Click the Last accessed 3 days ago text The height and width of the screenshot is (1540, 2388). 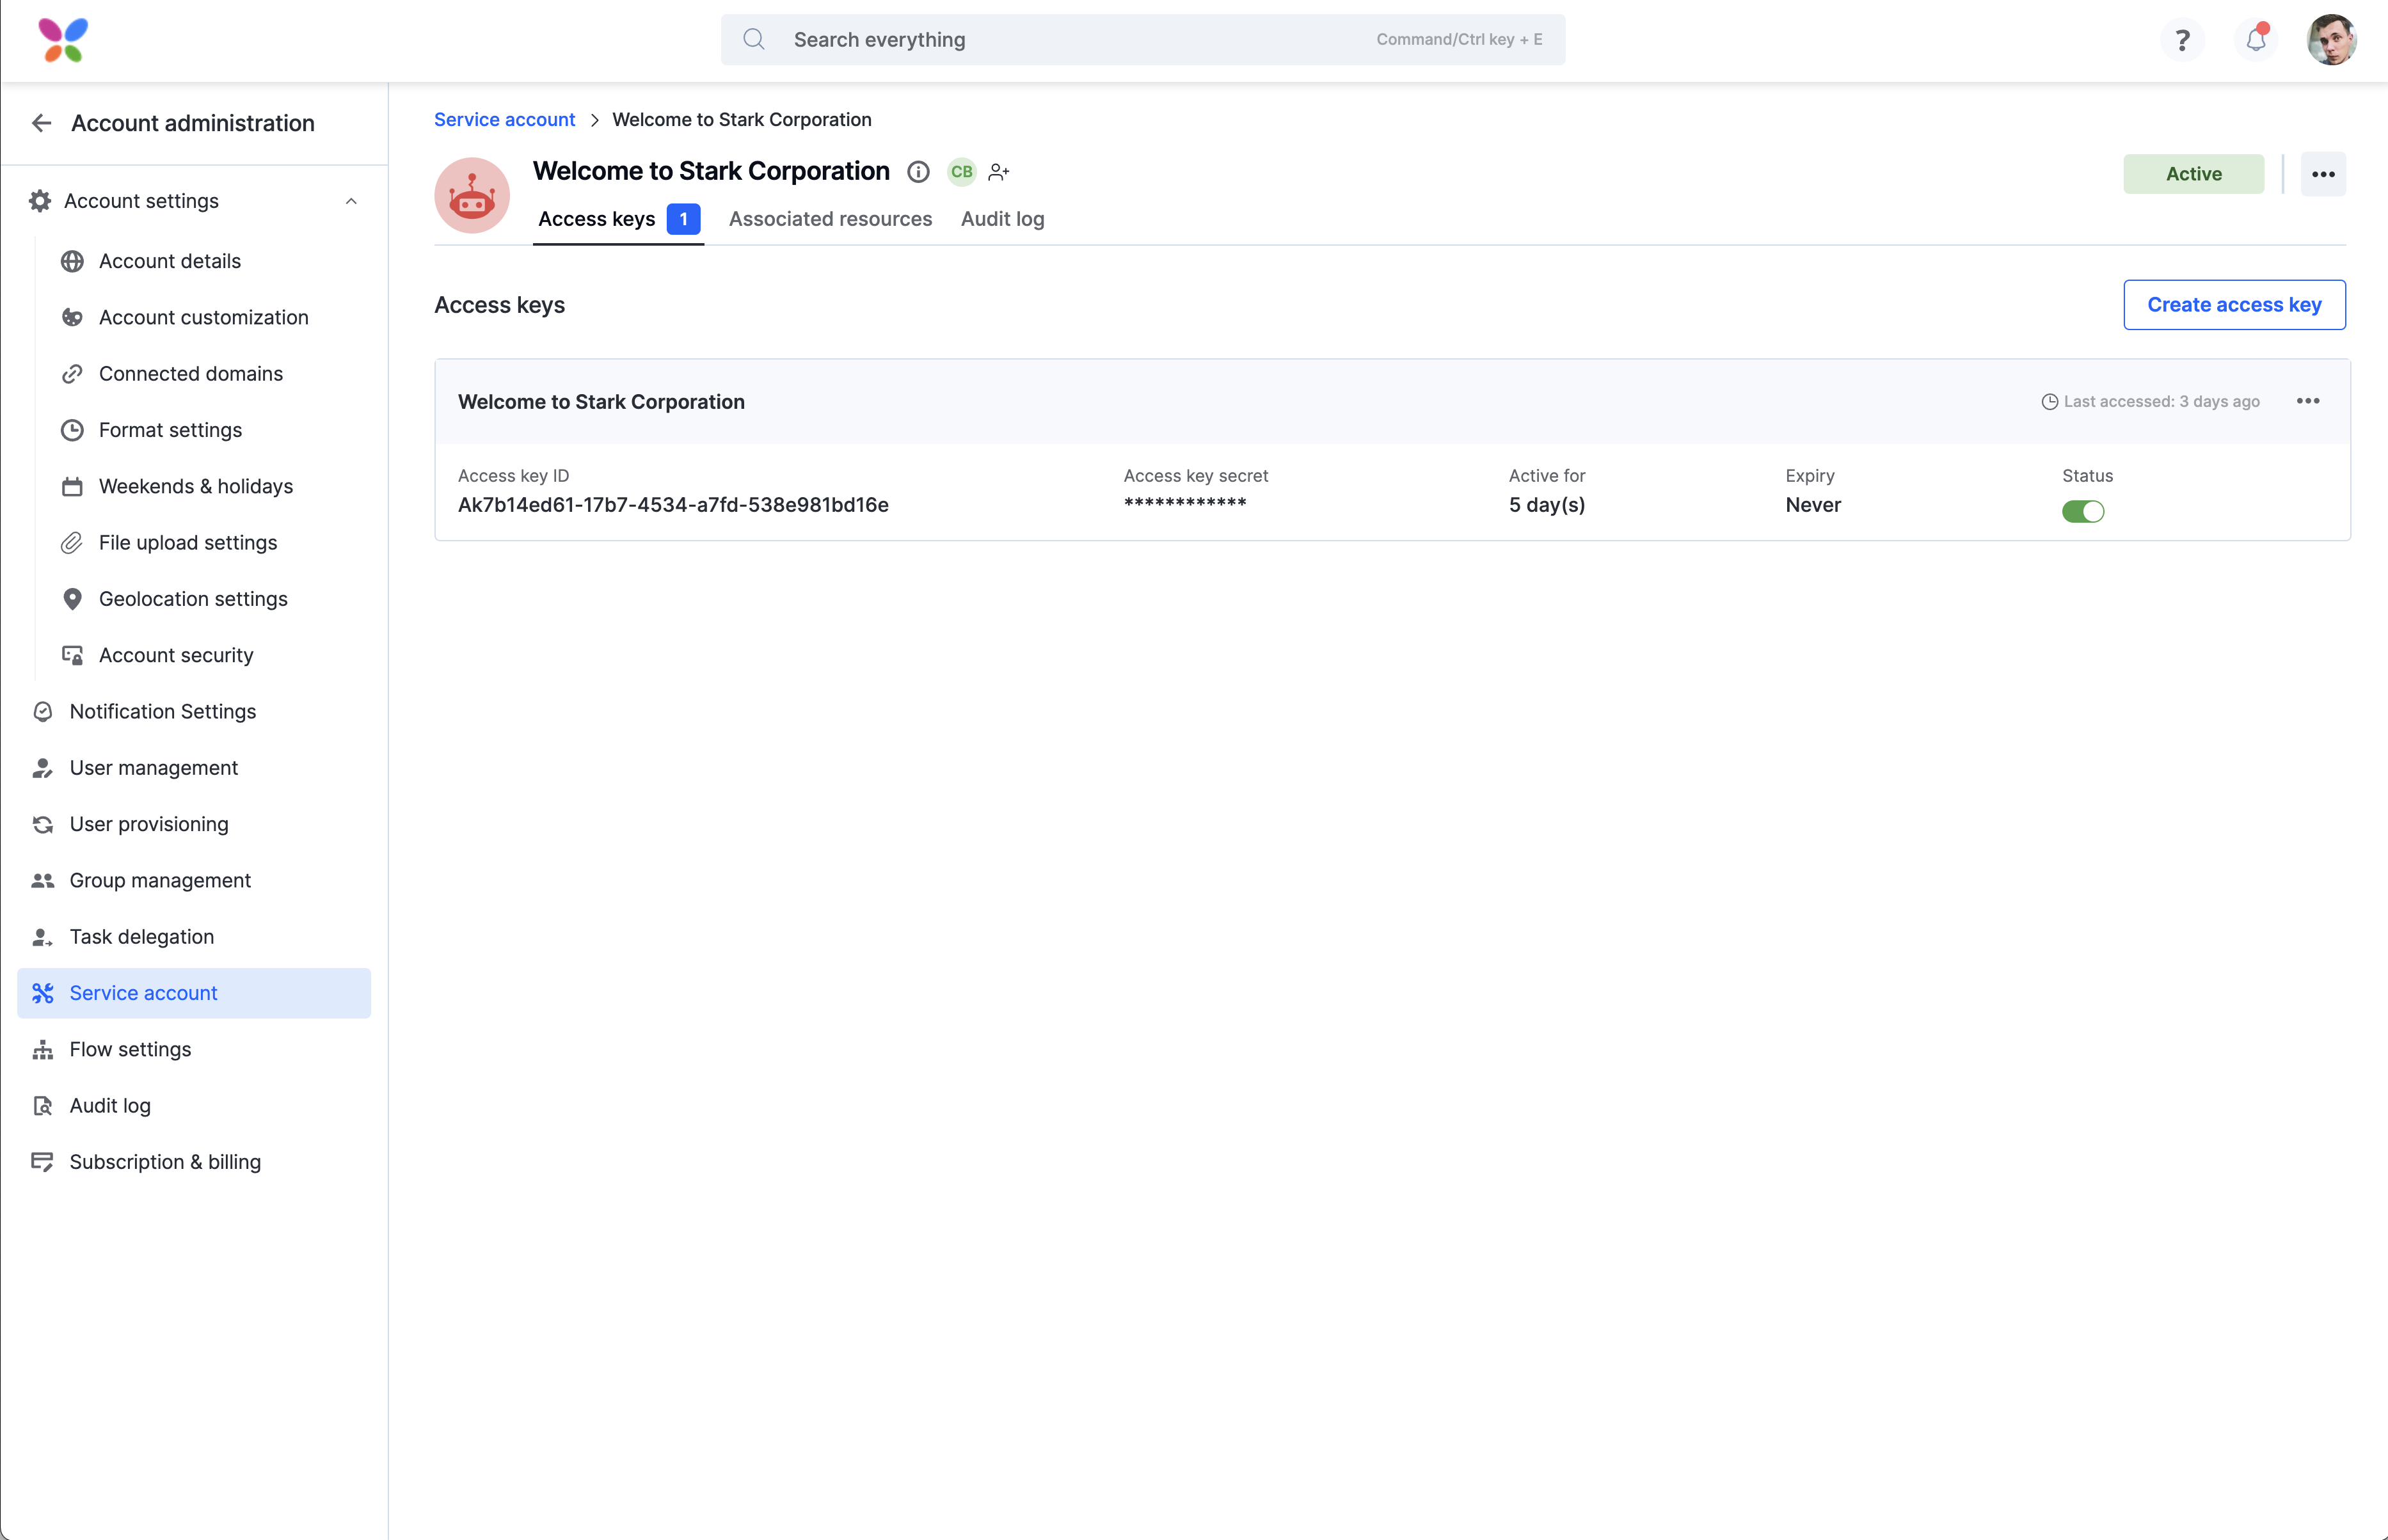click(2161, 401)
